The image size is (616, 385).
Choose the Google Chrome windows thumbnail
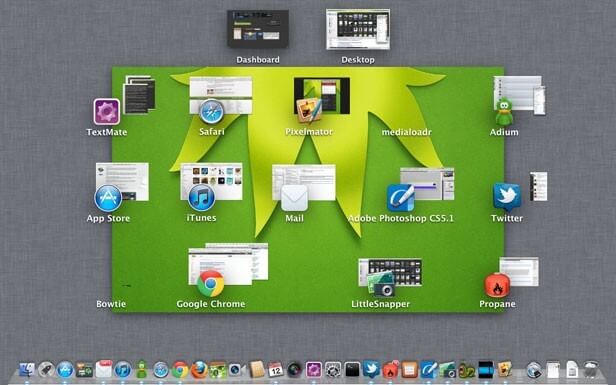point(228,263)
